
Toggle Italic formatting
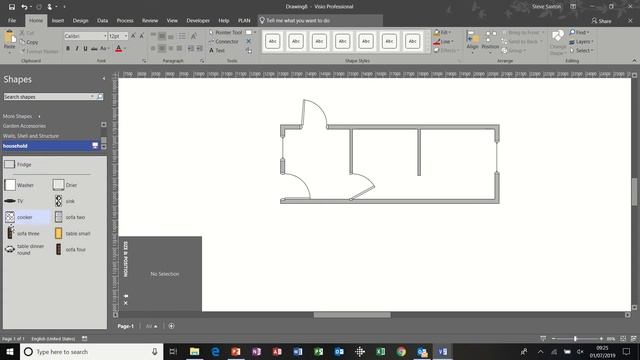coord(76,49)
